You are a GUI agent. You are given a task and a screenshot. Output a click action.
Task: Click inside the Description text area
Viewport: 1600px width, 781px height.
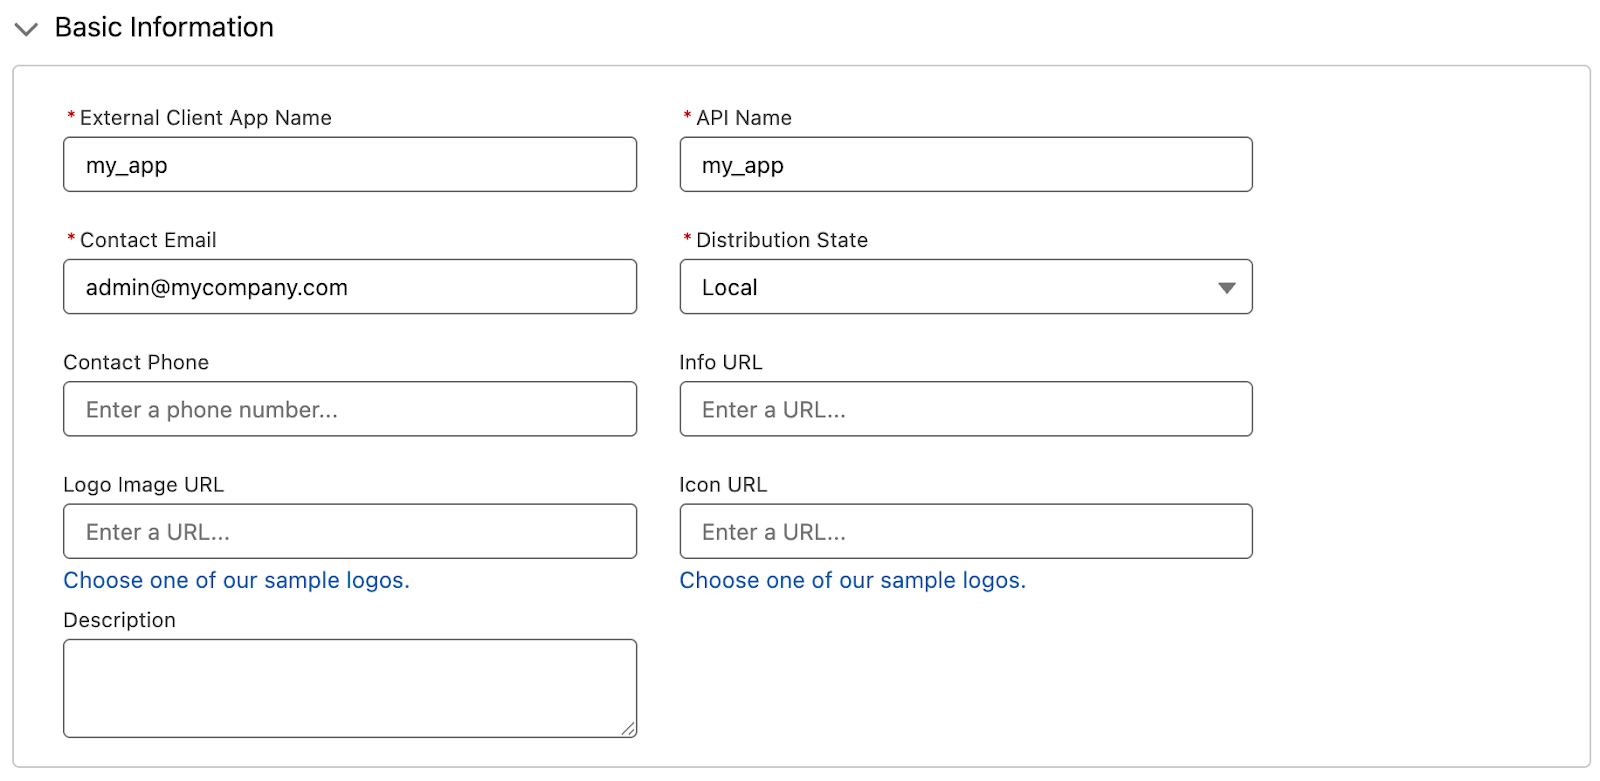[x=350, y=688]
